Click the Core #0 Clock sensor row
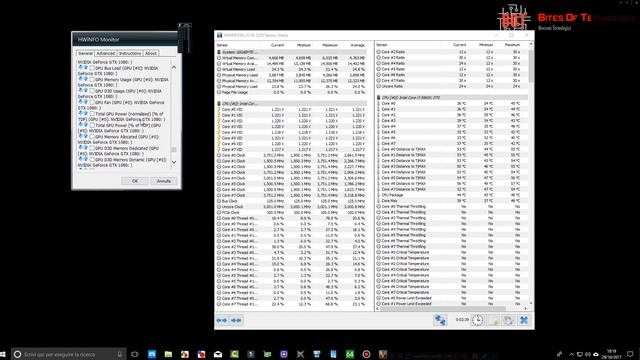Screen dimensions: 640x360 tap(291, 155)
